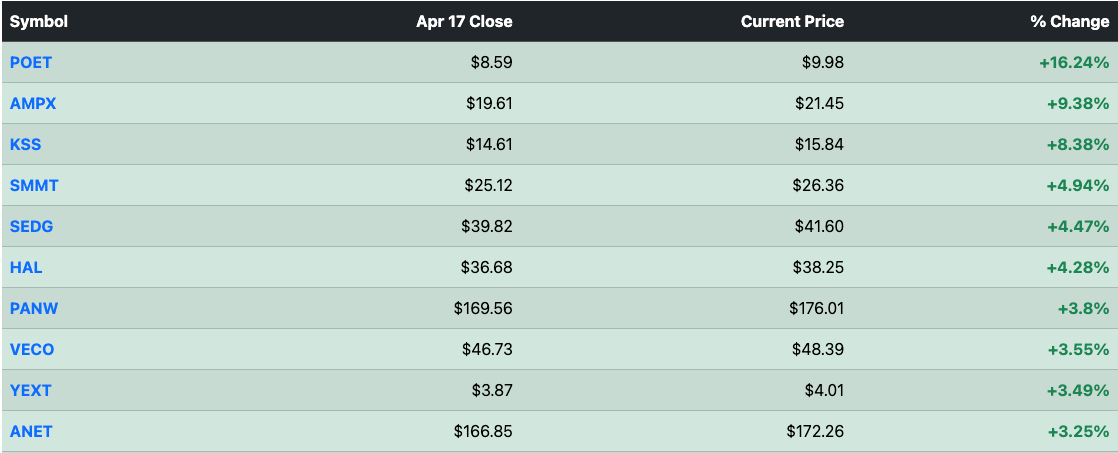
Task: Sort by the Symbol column header
Action: click(39, 21)
